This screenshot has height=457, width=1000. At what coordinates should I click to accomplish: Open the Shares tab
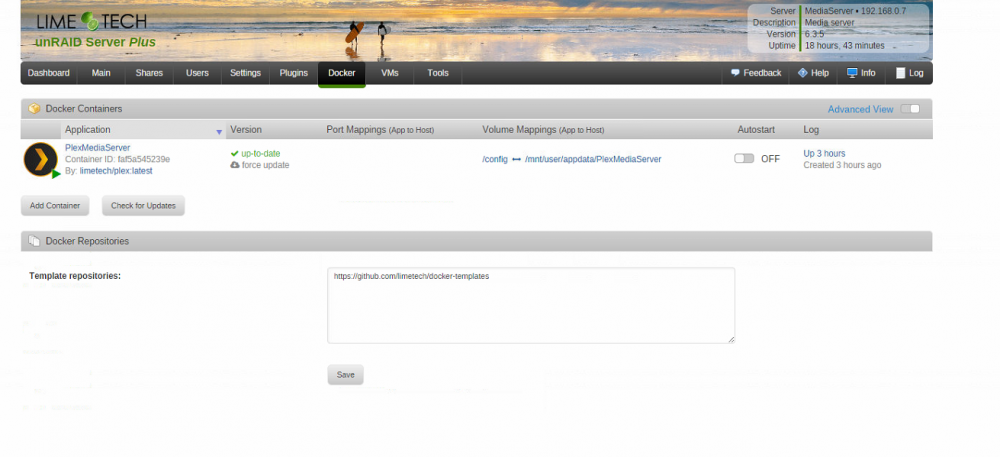pyautogui.click(x=149, y=73)
